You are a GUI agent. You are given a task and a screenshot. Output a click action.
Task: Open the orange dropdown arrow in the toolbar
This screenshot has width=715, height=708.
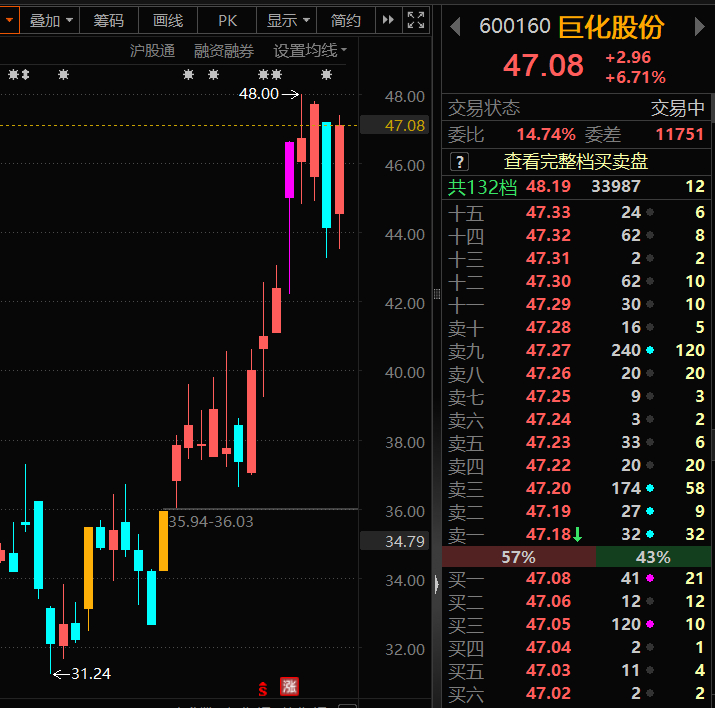[x=9, y=20]
